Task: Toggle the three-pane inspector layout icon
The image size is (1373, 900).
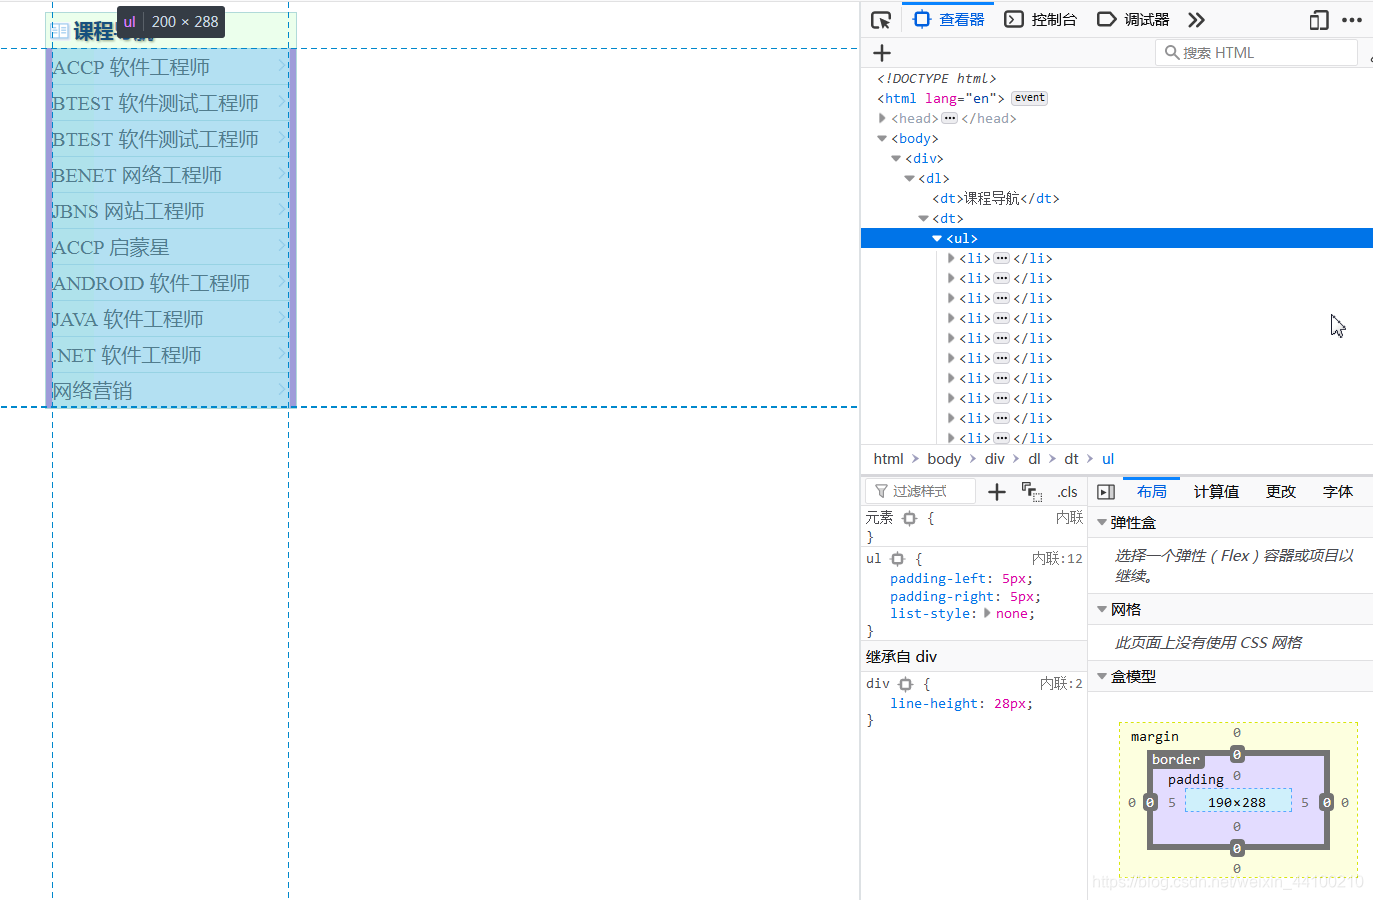Action: 1106,492
